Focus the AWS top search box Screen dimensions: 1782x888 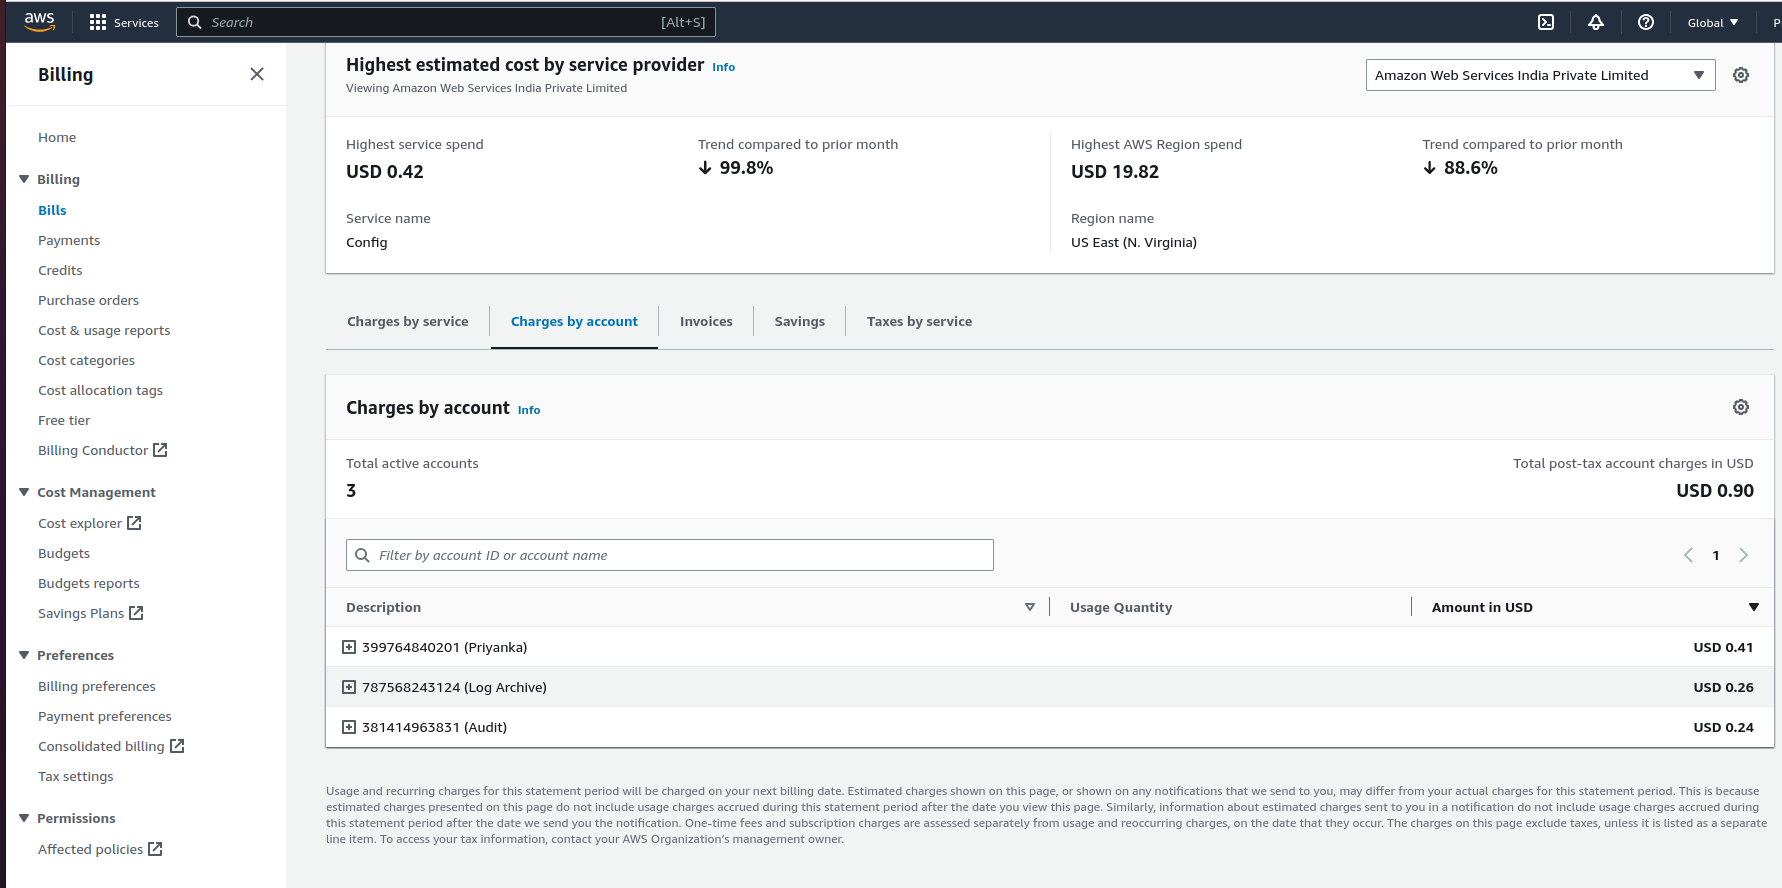pyautogui.click(x=446, y=22)
